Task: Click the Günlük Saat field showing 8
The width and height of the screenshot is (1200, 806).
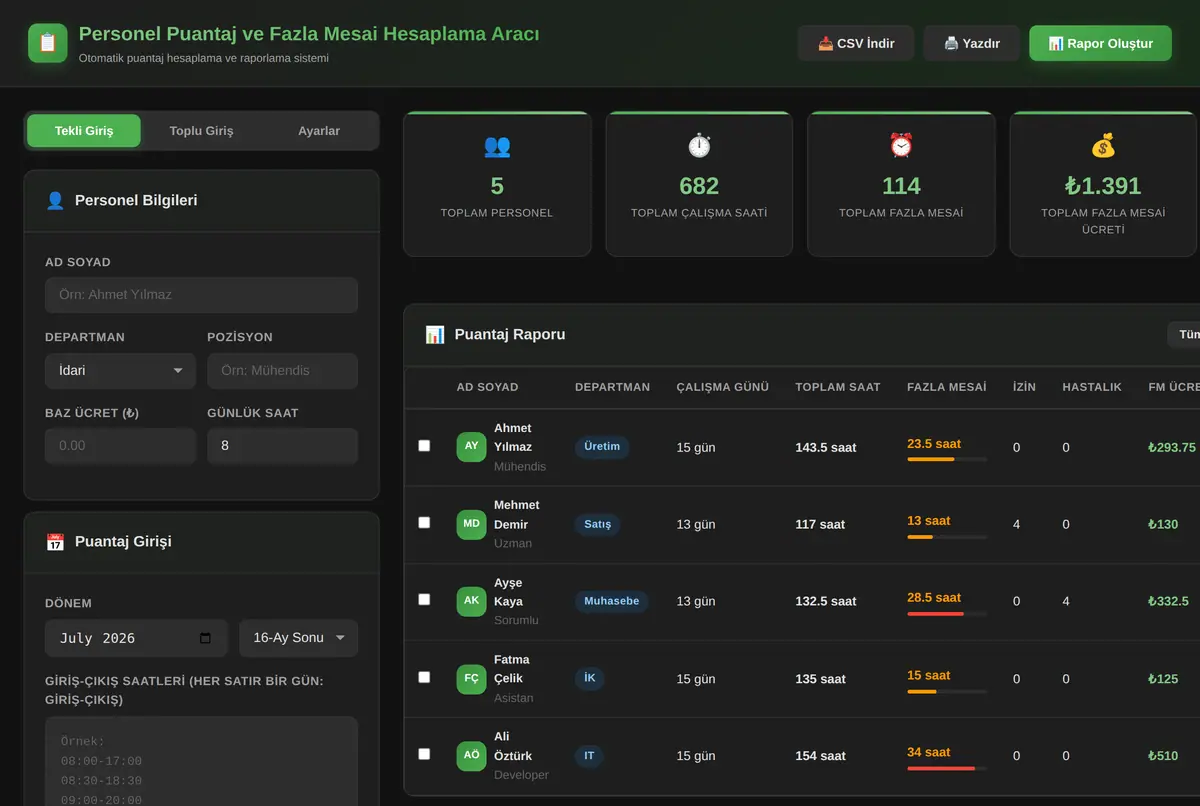Action: [282, 446]
